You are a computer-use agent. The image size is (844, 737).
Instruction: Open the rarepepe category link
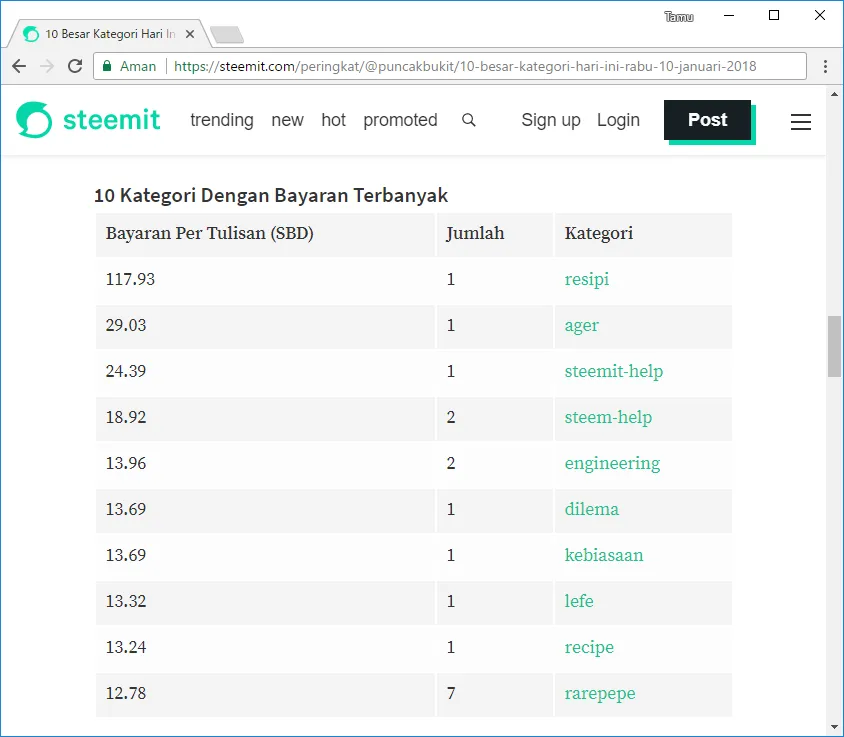pyautogui.click(x=600, y=693)
